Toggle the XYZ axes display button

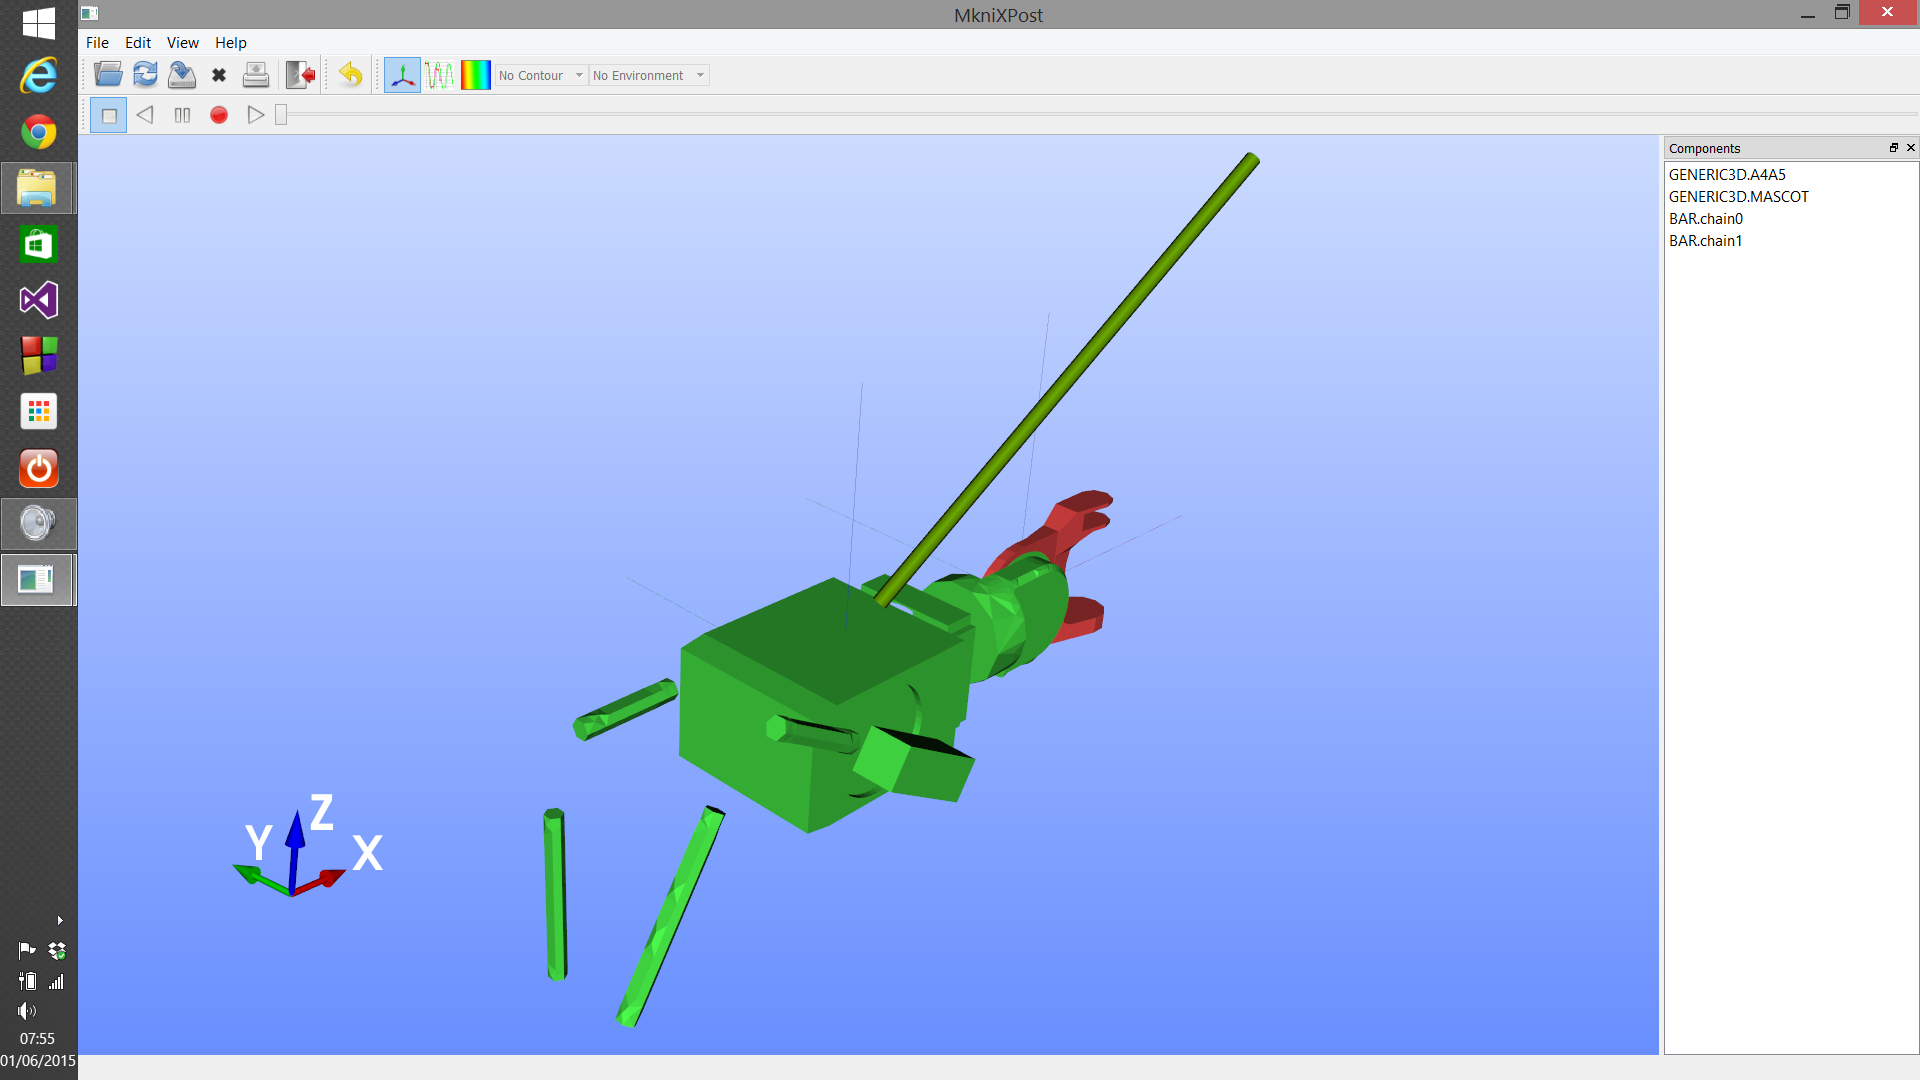[402, 75]
